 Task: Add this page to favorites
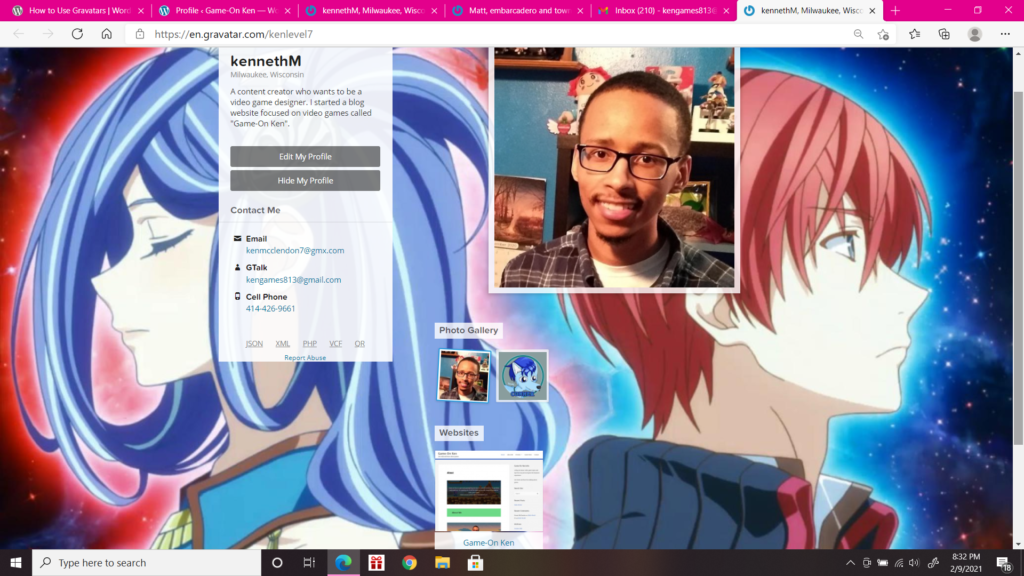884,34
